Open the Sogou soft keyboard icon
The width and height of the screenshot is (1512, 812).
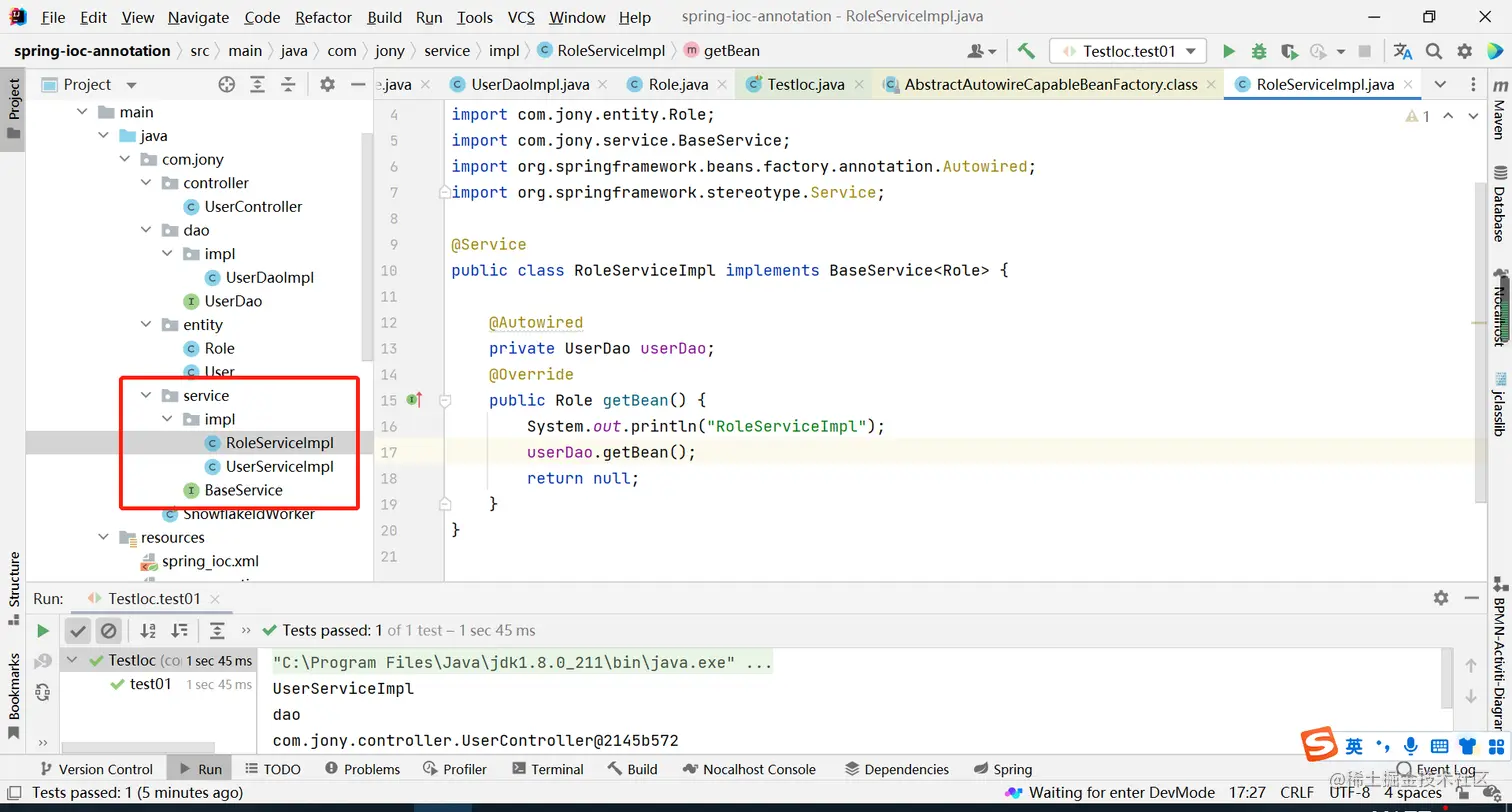1439,746
